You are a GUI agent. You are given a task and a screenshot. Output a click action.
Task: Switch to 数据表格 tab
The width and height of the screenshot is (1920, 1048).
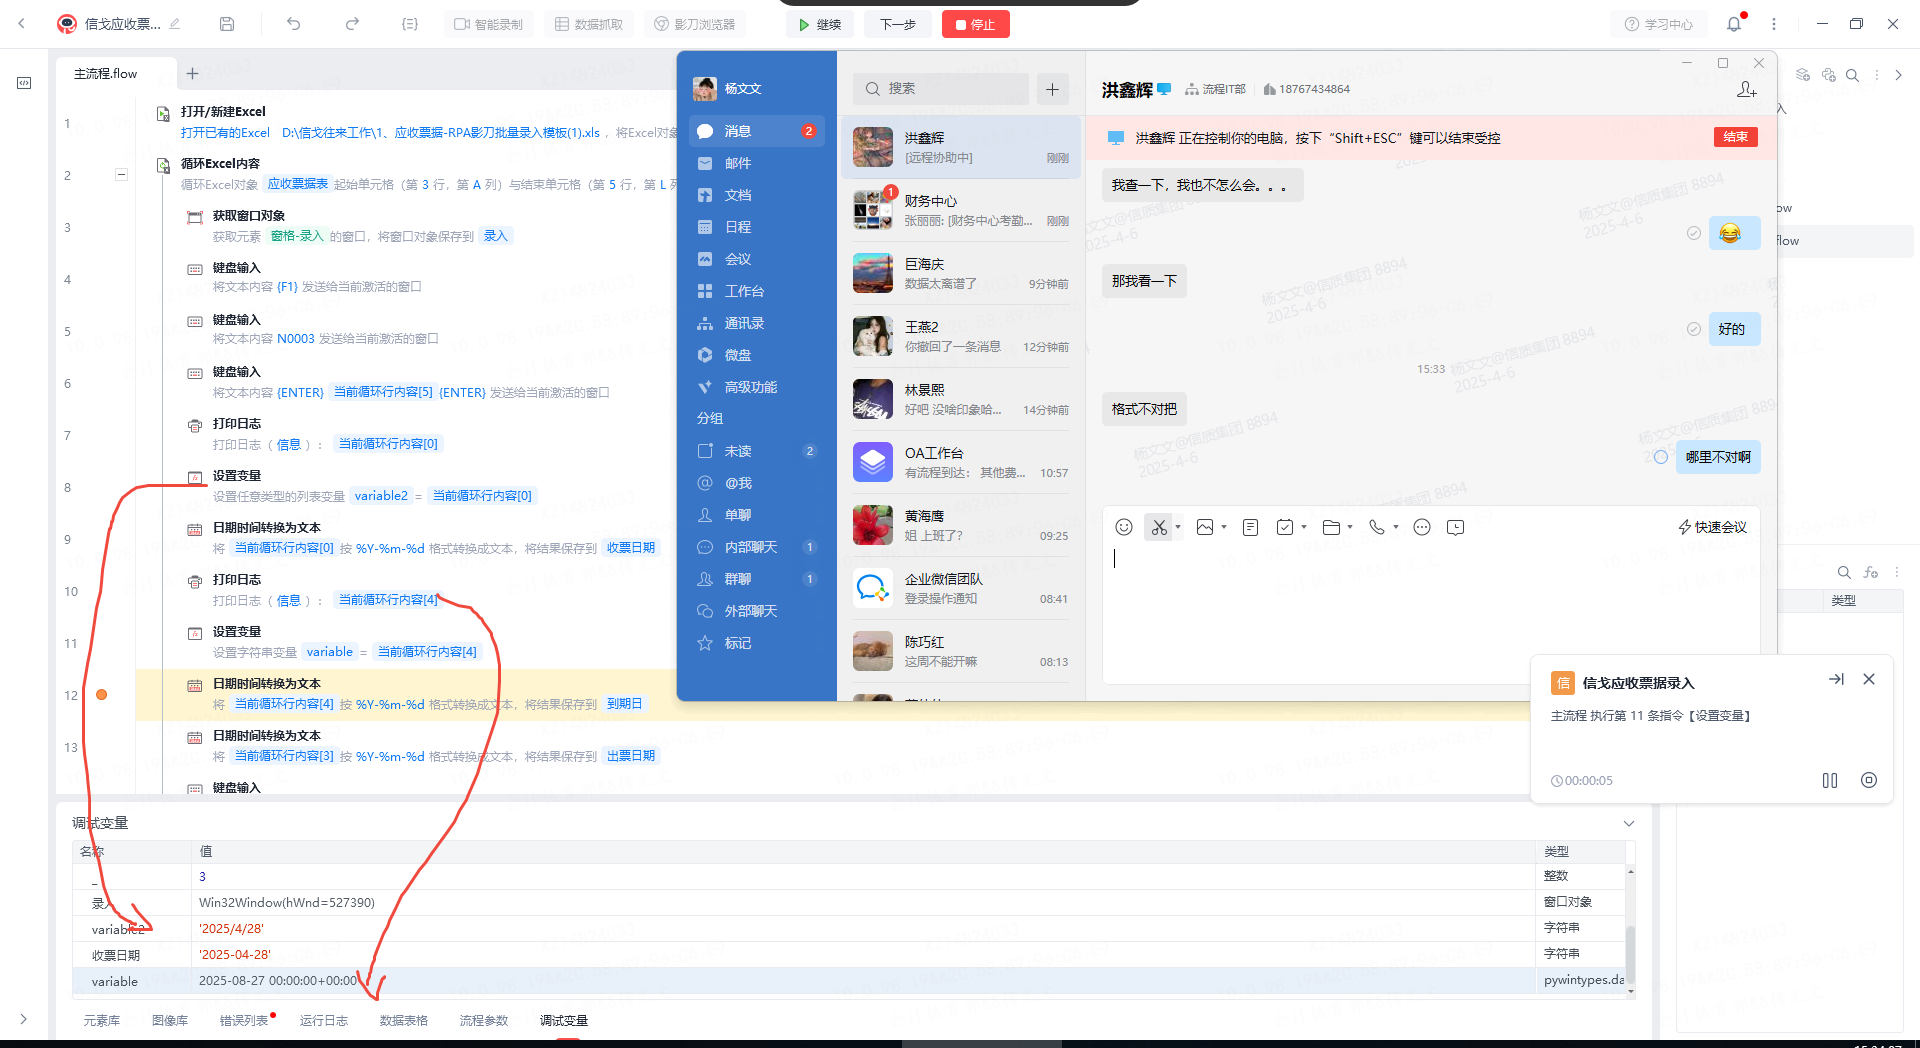404,1020
